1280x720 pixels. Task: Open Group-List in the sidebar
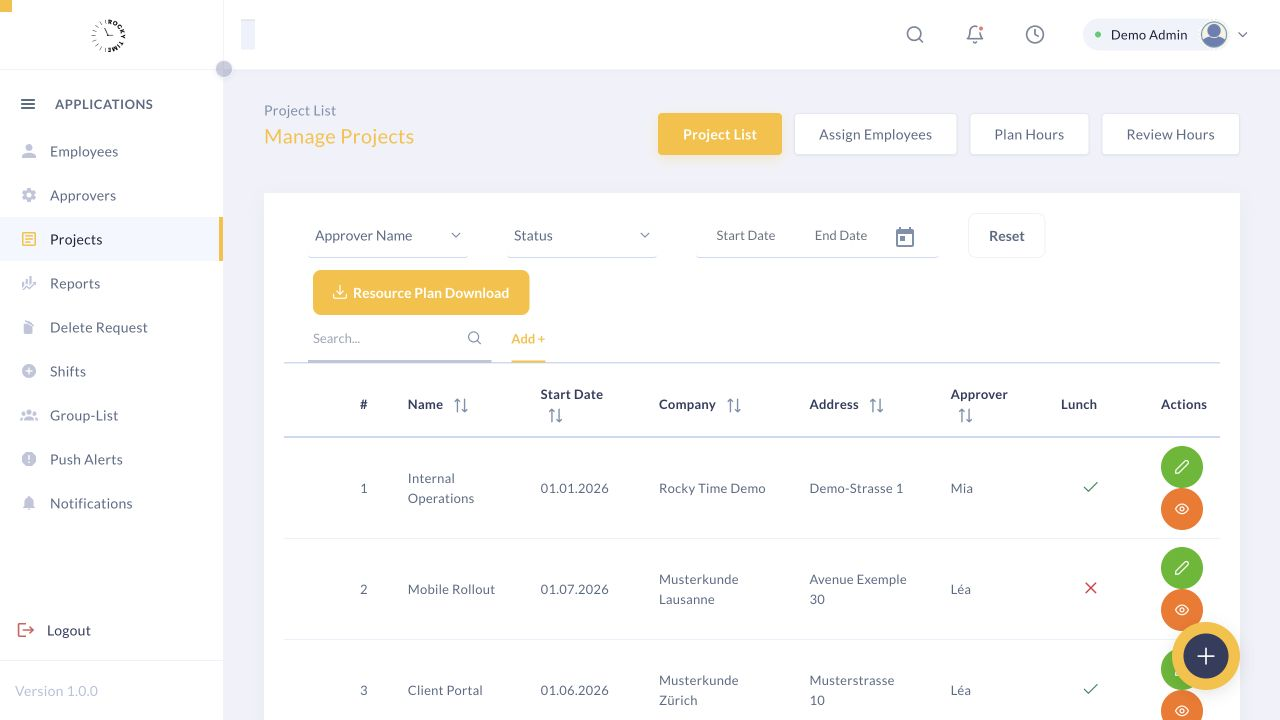(111, 415)
